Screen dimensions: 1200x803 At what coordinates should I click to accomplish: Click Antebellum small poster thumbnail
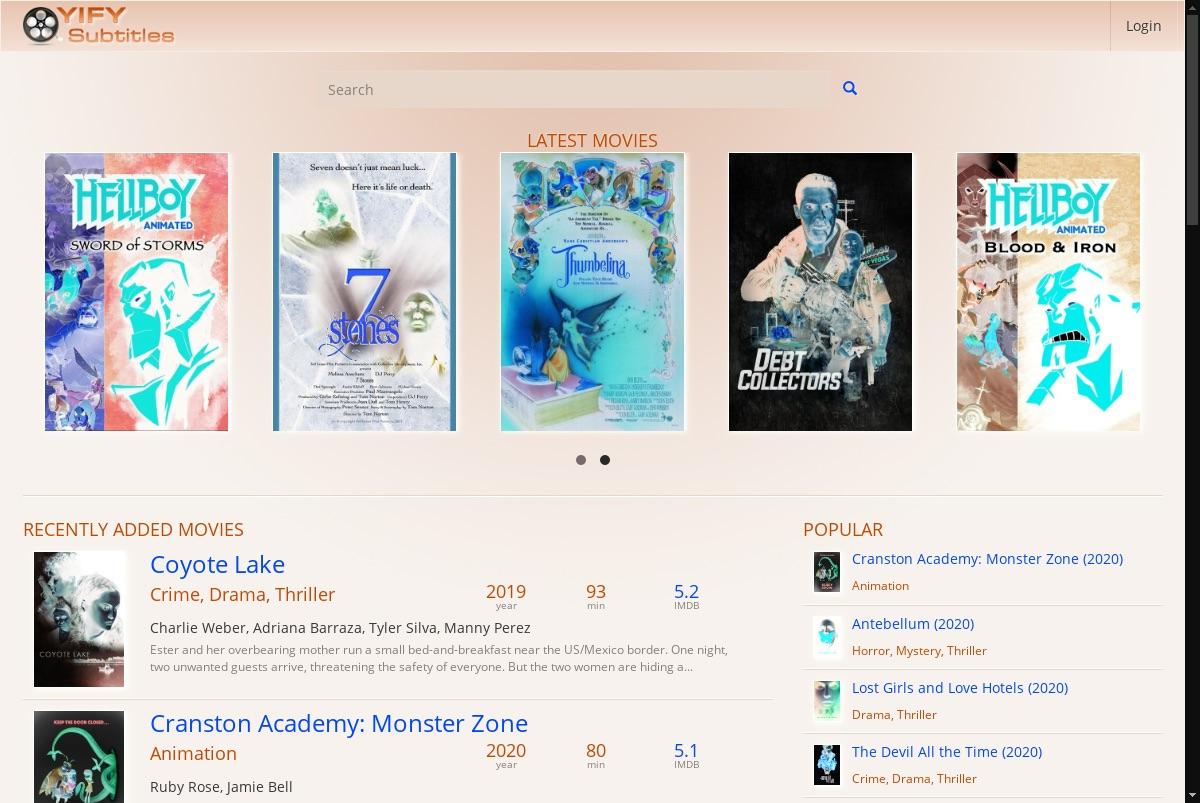[827, 637]
